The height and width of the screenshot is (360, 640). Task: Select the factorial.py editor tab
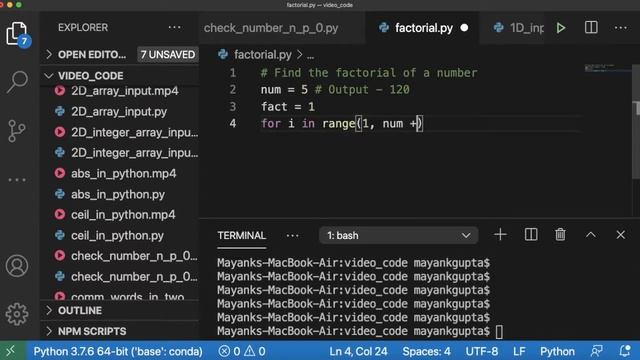422,28
